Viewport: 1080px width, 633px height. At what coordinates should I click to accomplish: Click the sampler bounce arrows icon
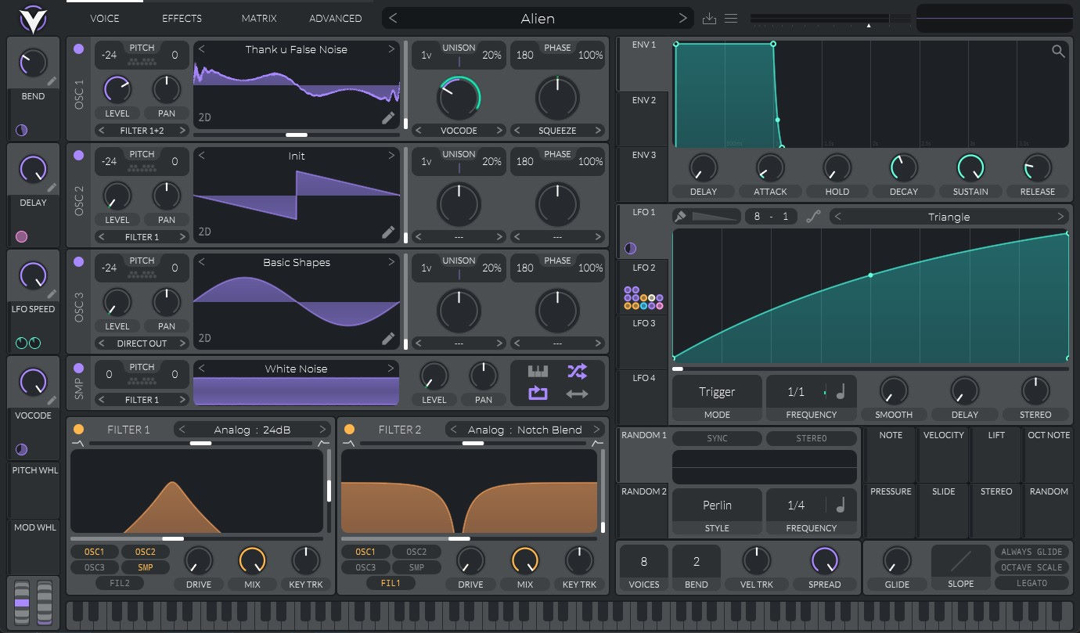(x=577, y=393)
